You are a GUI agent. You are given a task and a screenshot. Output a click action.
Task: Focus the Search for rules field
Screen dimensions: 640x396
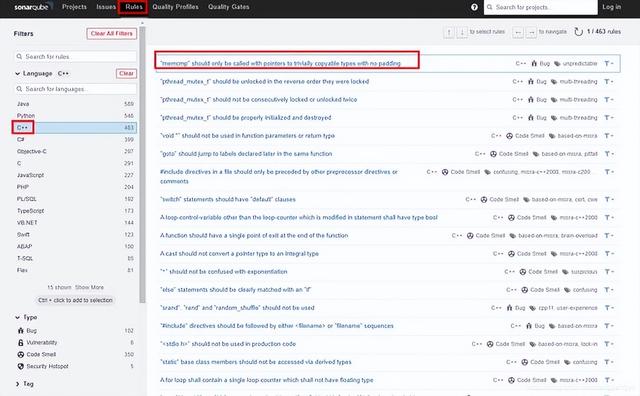point(76,56)
